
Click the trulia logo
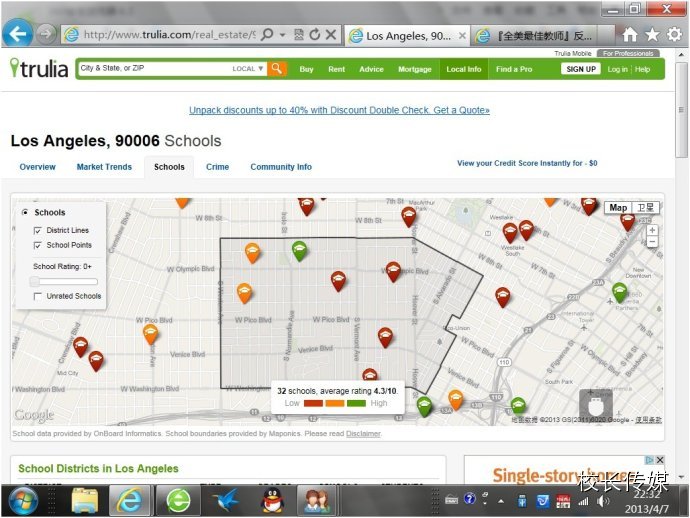39,69
